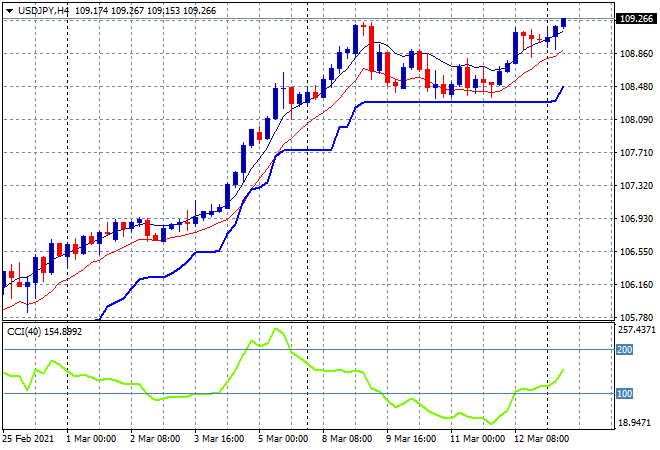Click the USDJPY,H4 chart title

(43, 10)
